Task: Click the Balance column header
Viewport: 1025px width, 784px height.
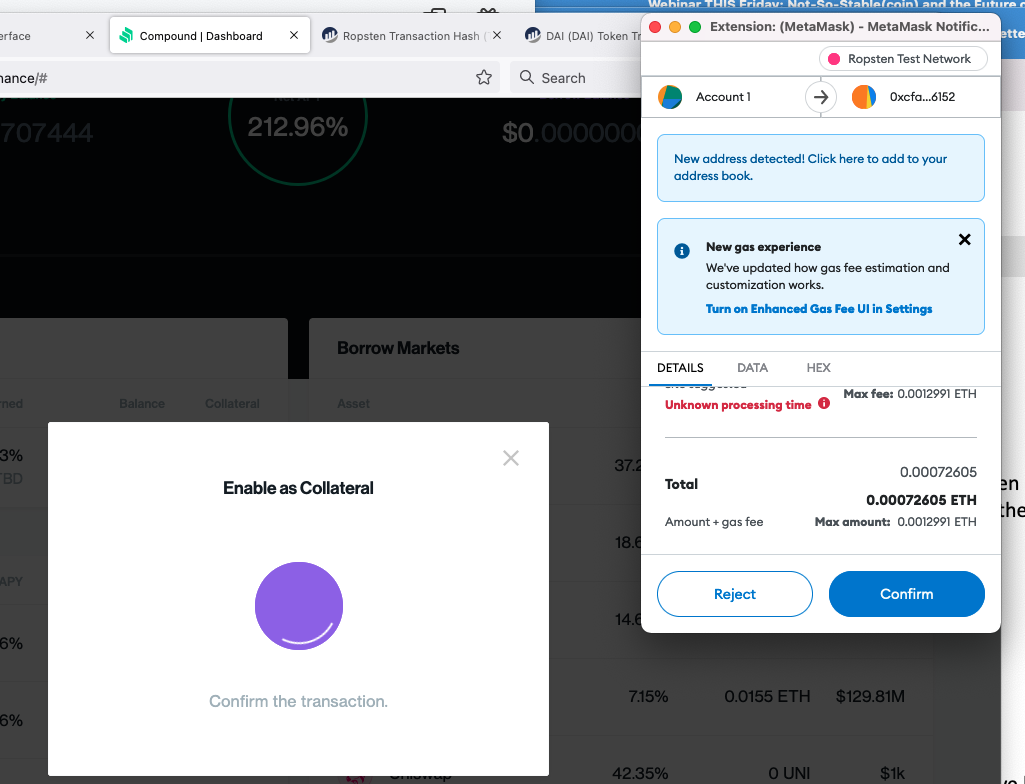Action: [142, 404]
